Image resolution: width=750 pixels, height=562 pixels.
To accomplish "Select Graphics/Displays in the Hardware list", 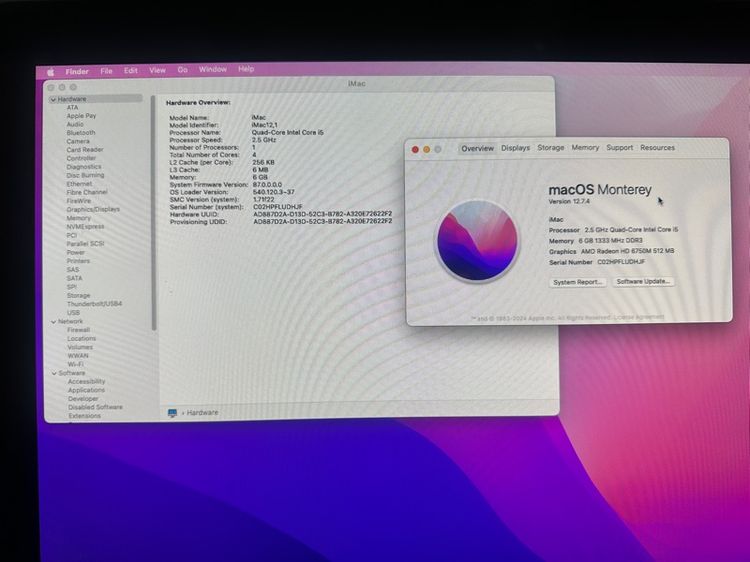I will point(93,210).
